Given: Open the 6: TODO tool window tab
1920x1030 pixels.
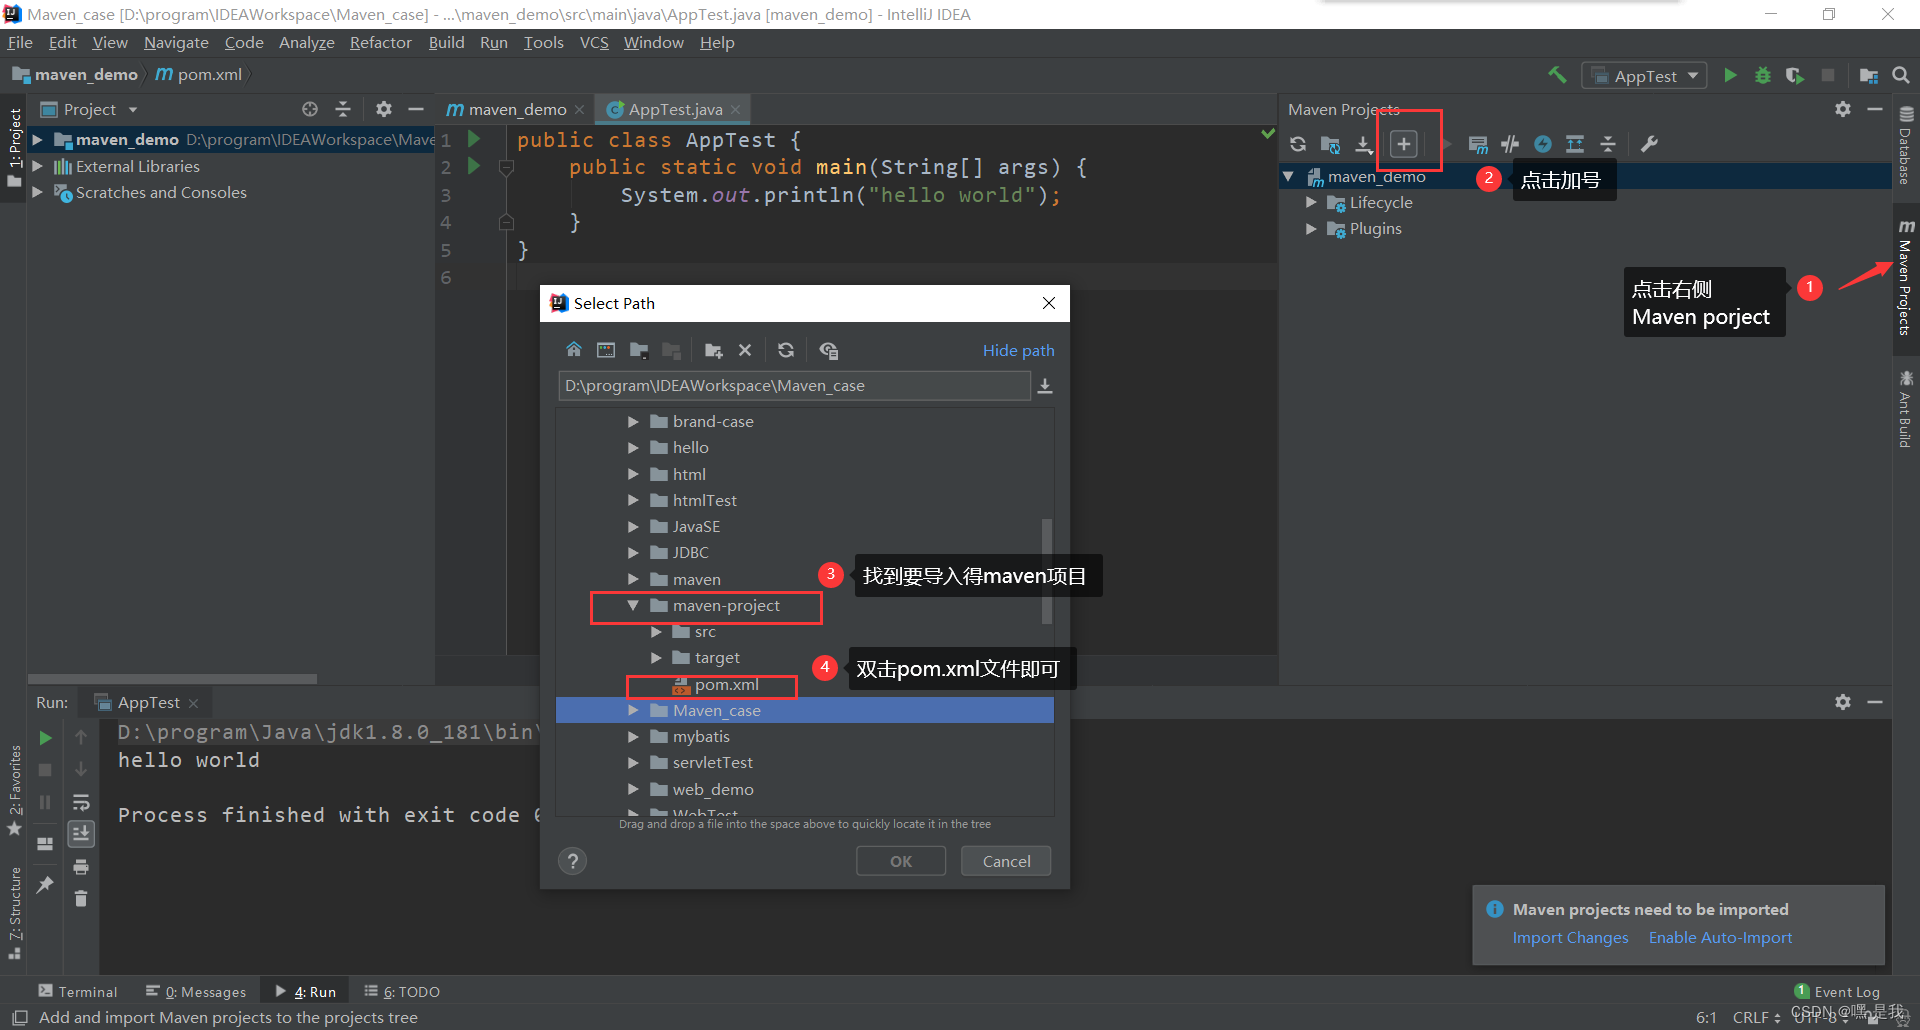Looking at the screenshot, I should pyautogui.click(x=402, y=991).
